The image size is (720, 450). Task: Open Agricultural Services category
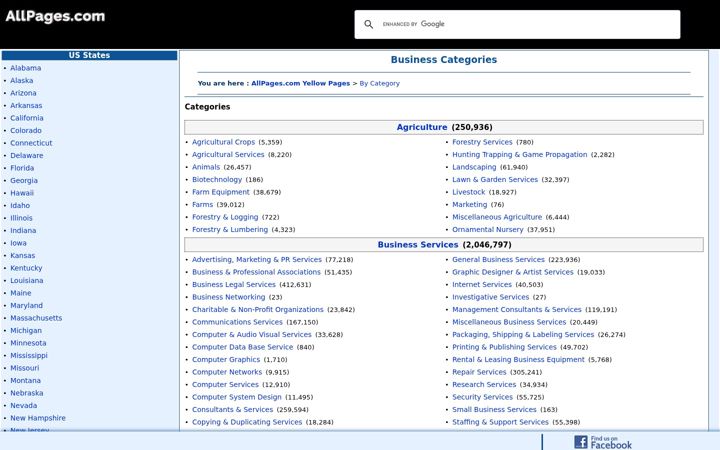coord(228,155)
